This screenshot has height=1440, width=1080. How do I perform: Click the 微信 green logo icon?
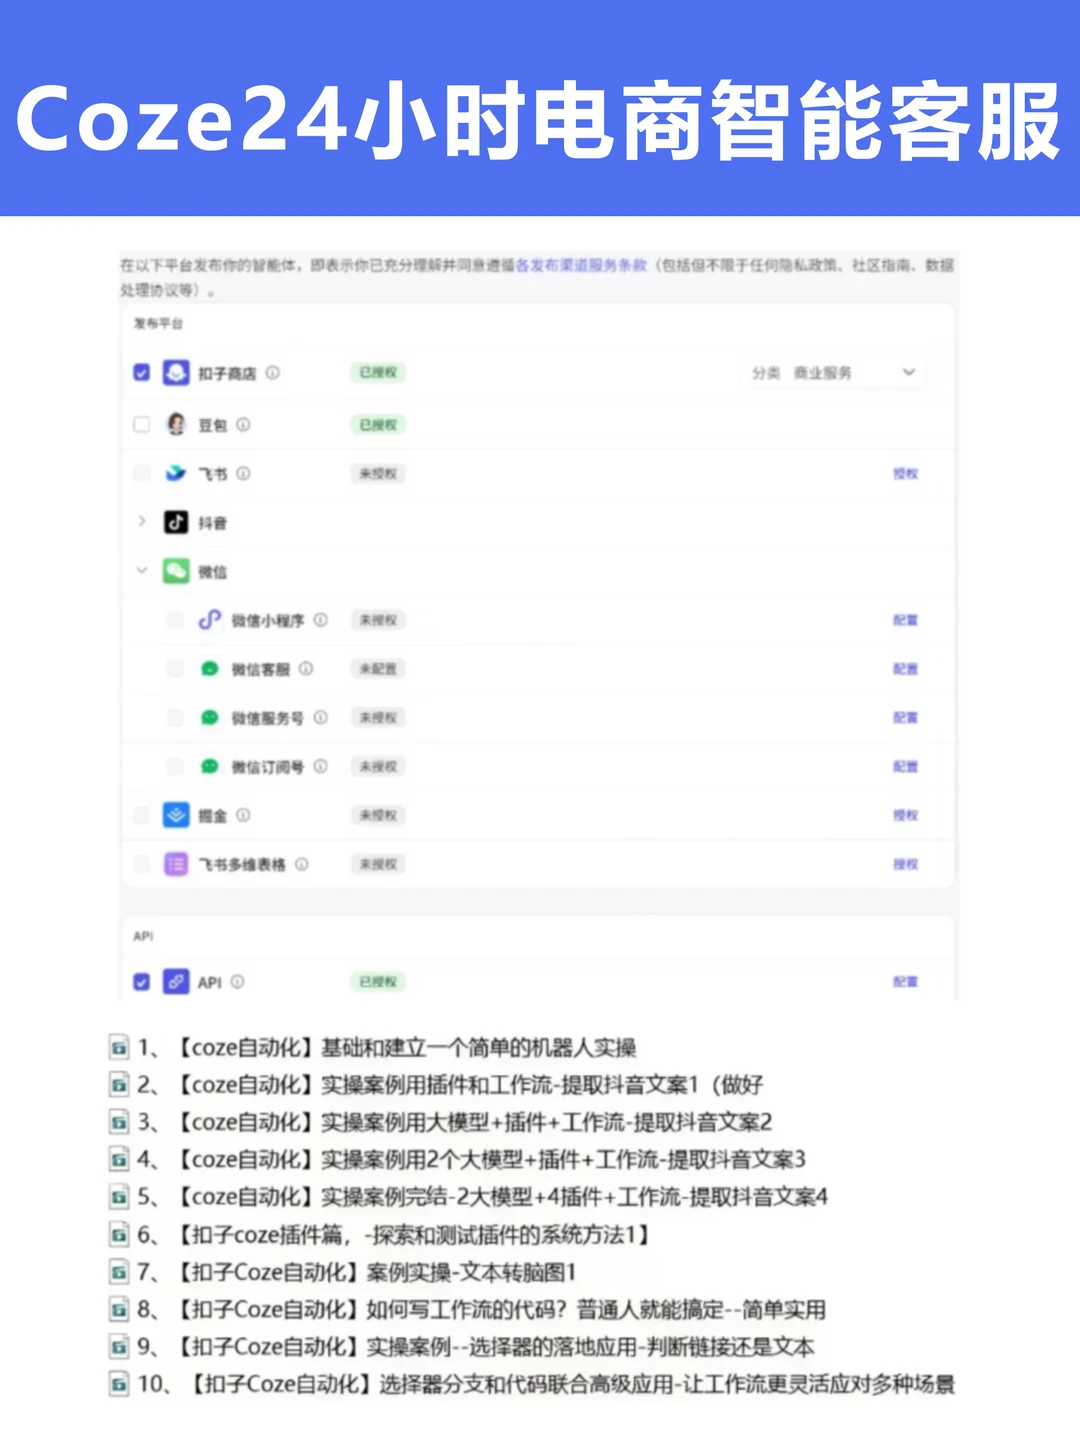176,571
